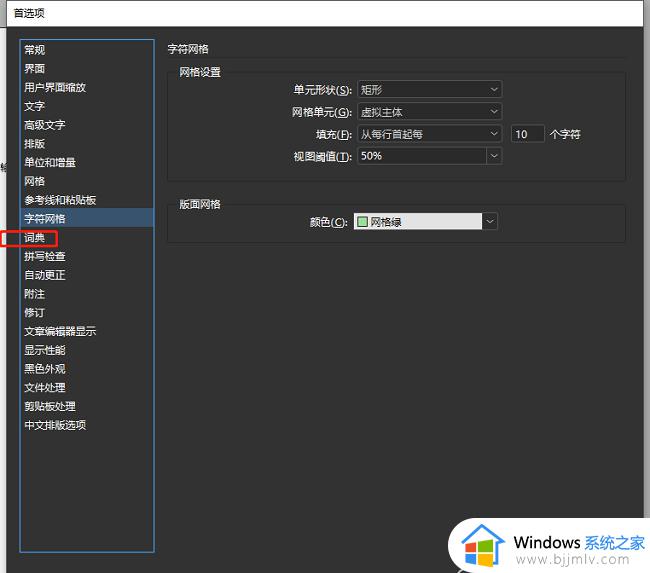Click the green 网格绿 color swatch

363,222
